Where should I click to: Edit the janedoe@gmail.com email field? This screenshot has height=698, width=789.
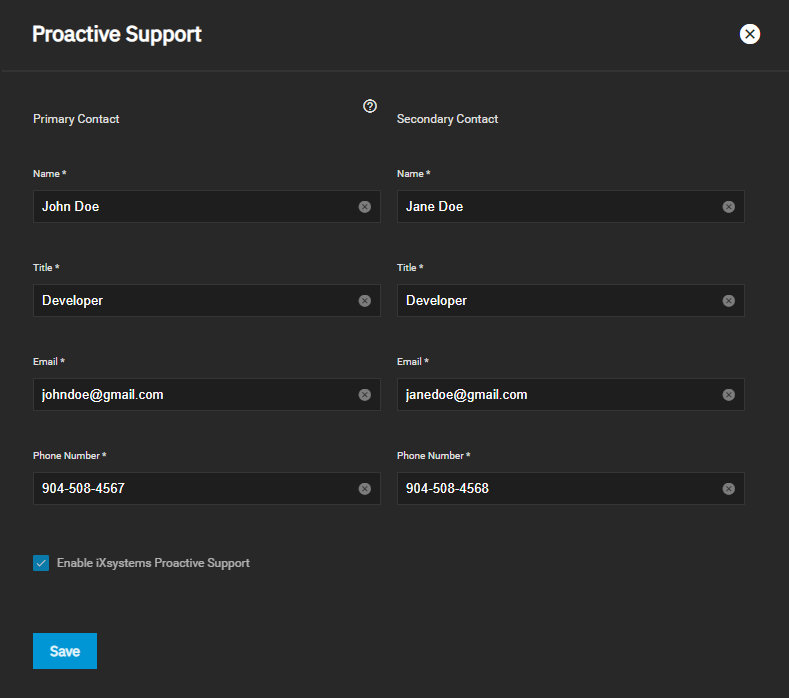click(555, 395)
